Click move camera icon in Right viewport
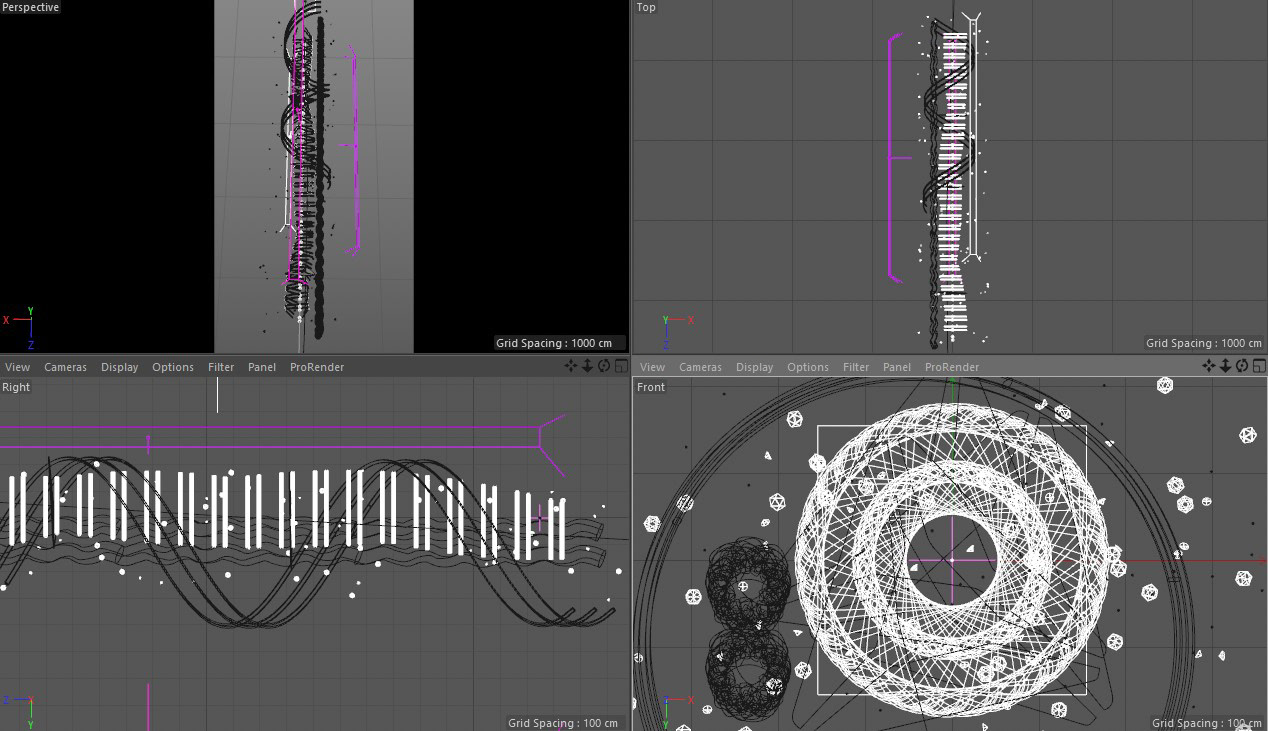This screenshot has height=731, width=1268. tap(570, 366)
